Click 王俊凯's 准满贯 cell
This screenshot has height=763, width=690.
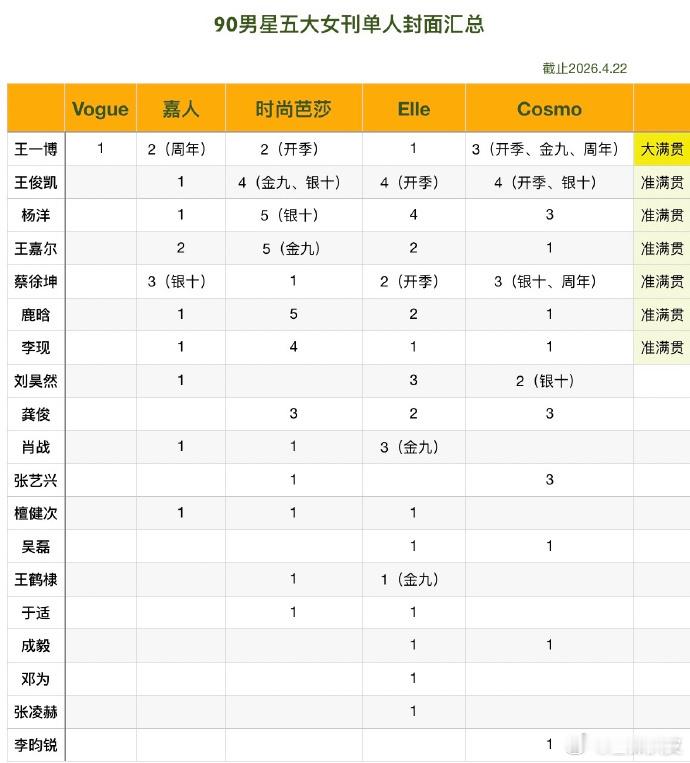(662, 182)
